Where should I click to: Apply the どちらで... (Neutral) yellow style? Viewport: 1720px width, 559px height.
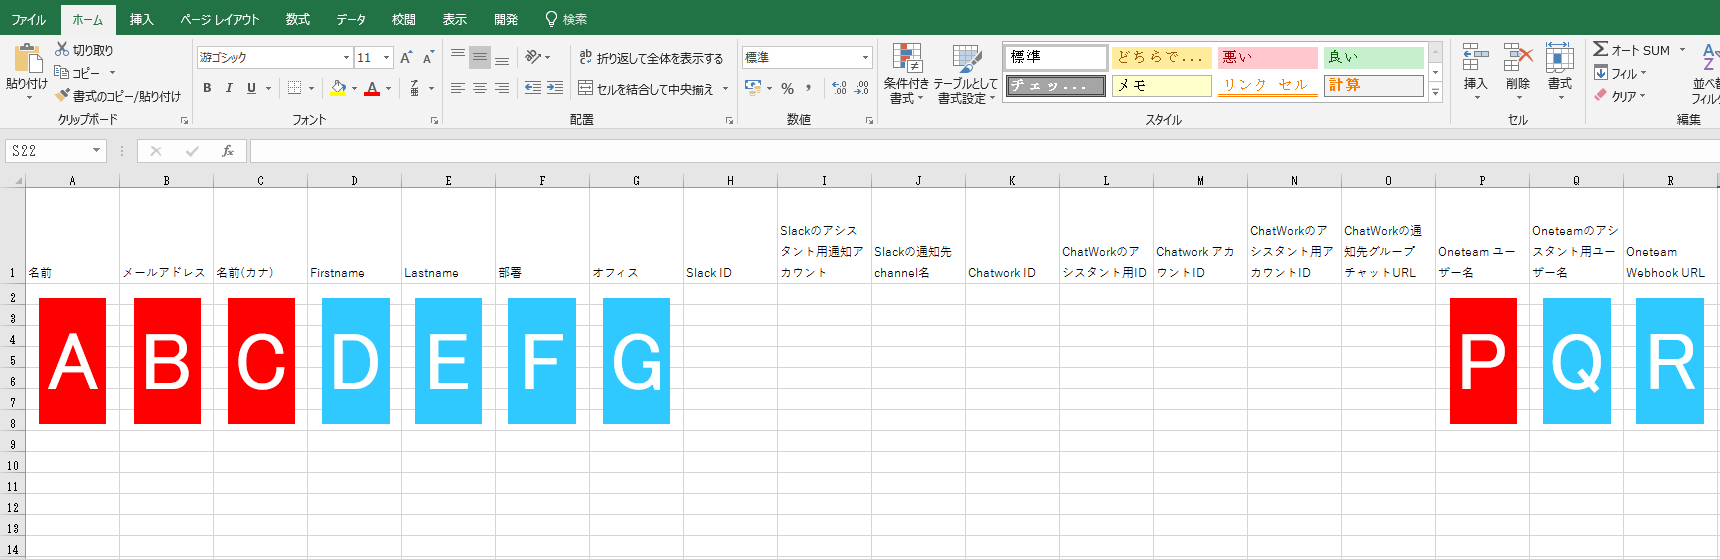(1162, 57)
